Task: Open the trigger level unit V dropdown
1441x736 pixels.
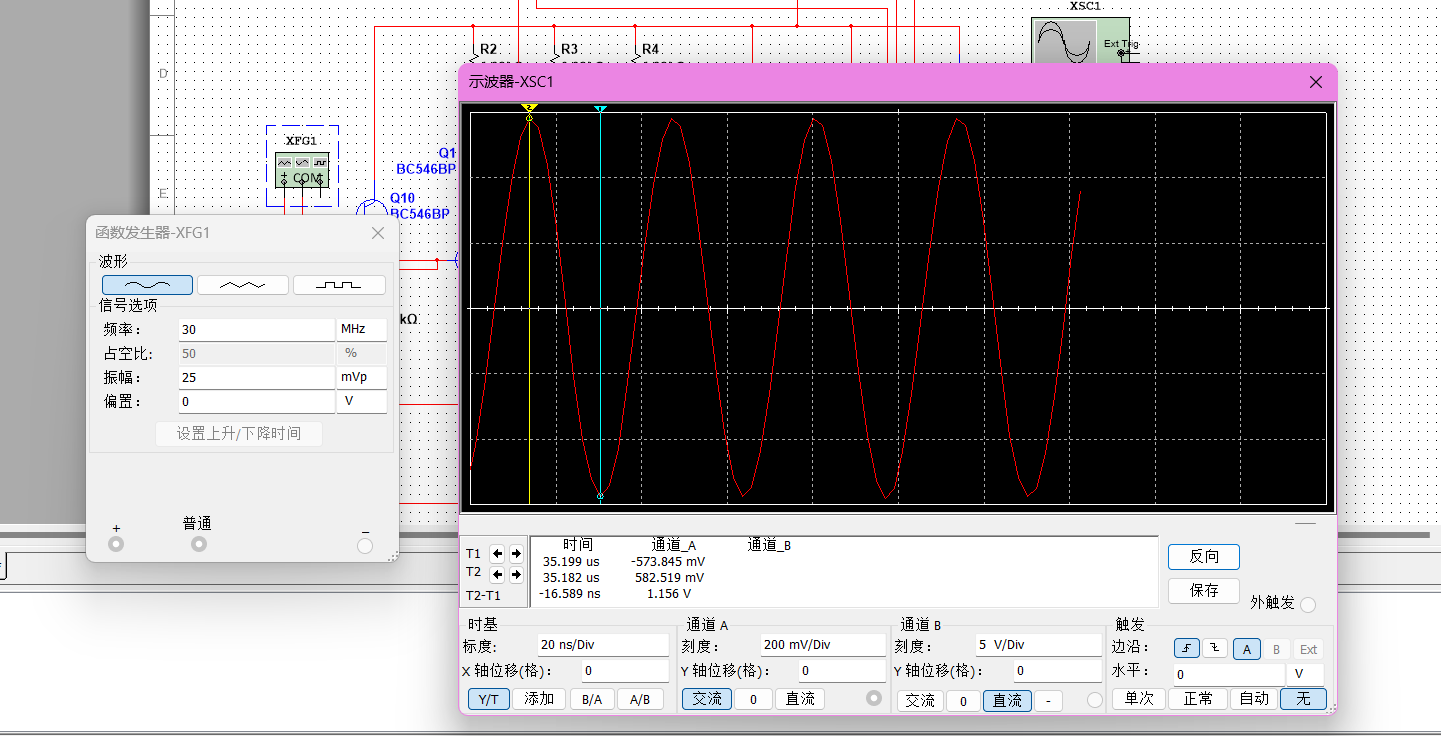Action: coord(1307,674)
